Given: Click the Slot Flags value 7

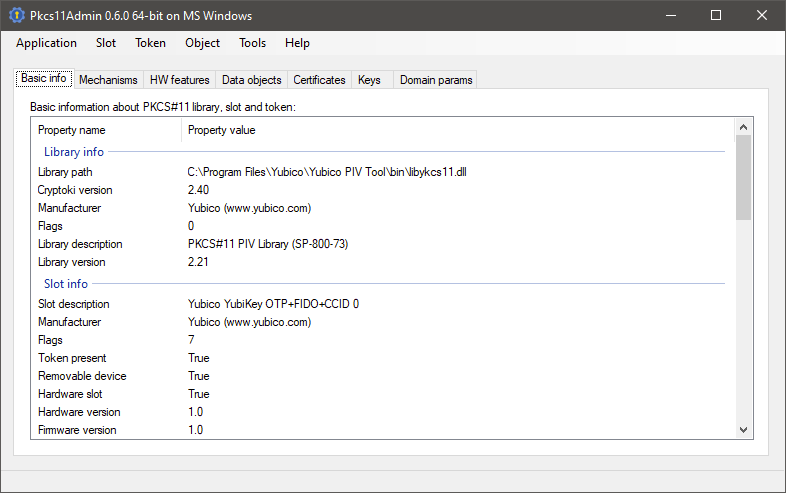Looking at the screenshot, I should click(191, 340).
